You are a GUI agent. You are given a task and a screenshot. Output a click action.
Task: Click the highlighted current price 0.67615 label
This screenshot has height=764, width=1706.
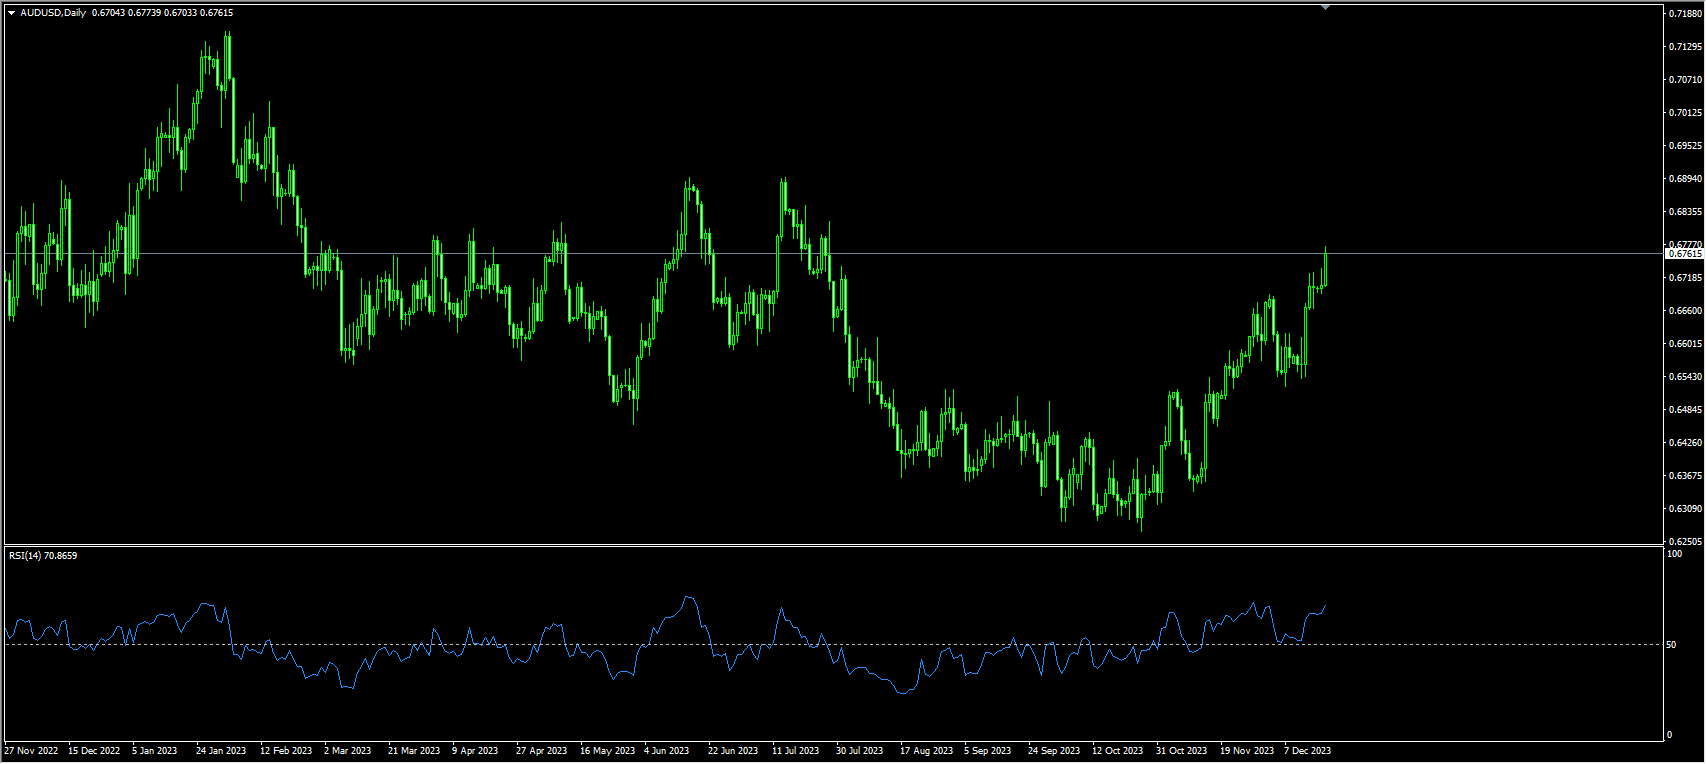pos(1684,254)
